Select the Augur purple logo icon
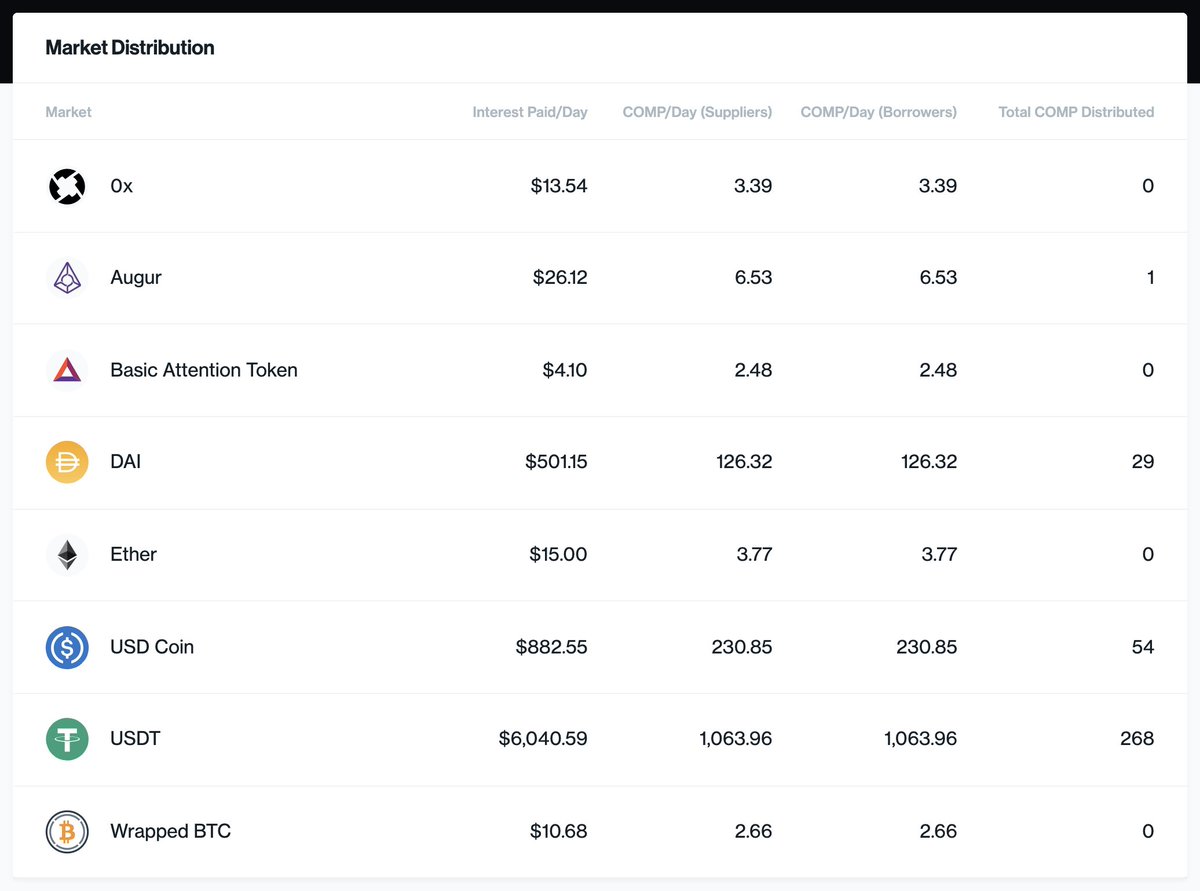Screen dimensions: 1200x891 click(x=67, y=278)
